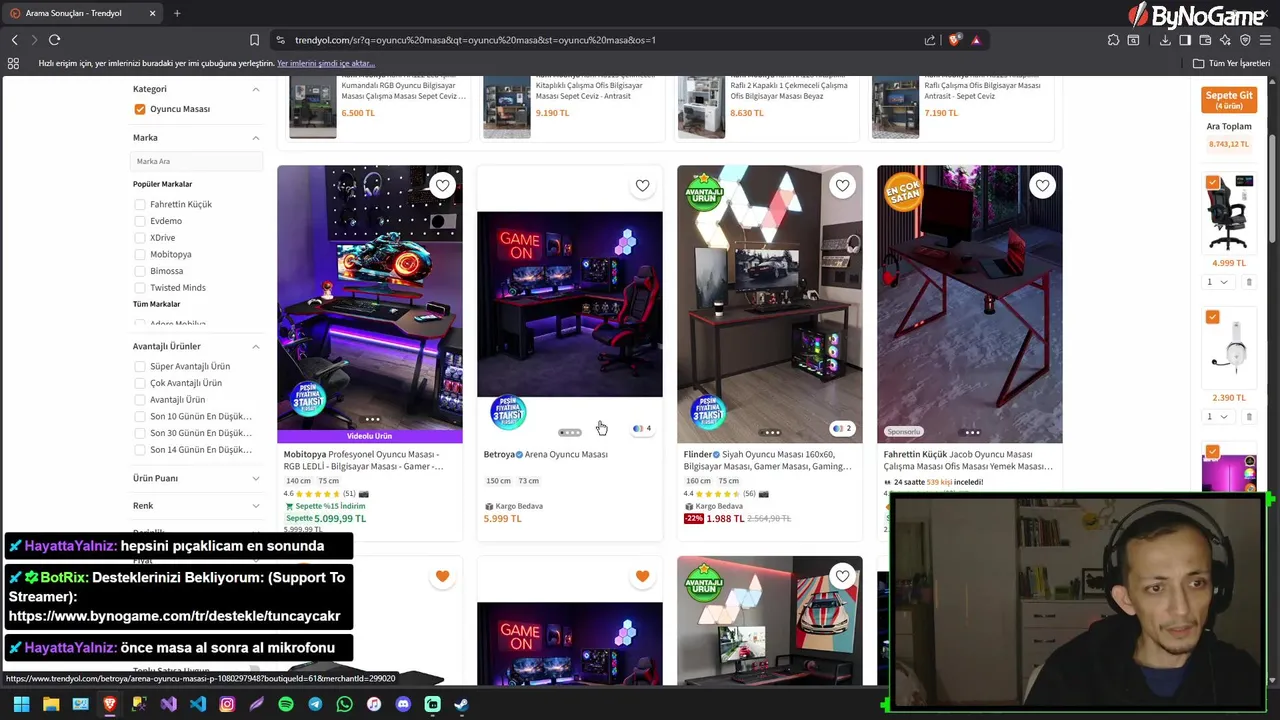Click the Betroya desk color variants badge
This screenshot has width=1280, height=720.
coord(642,428)
